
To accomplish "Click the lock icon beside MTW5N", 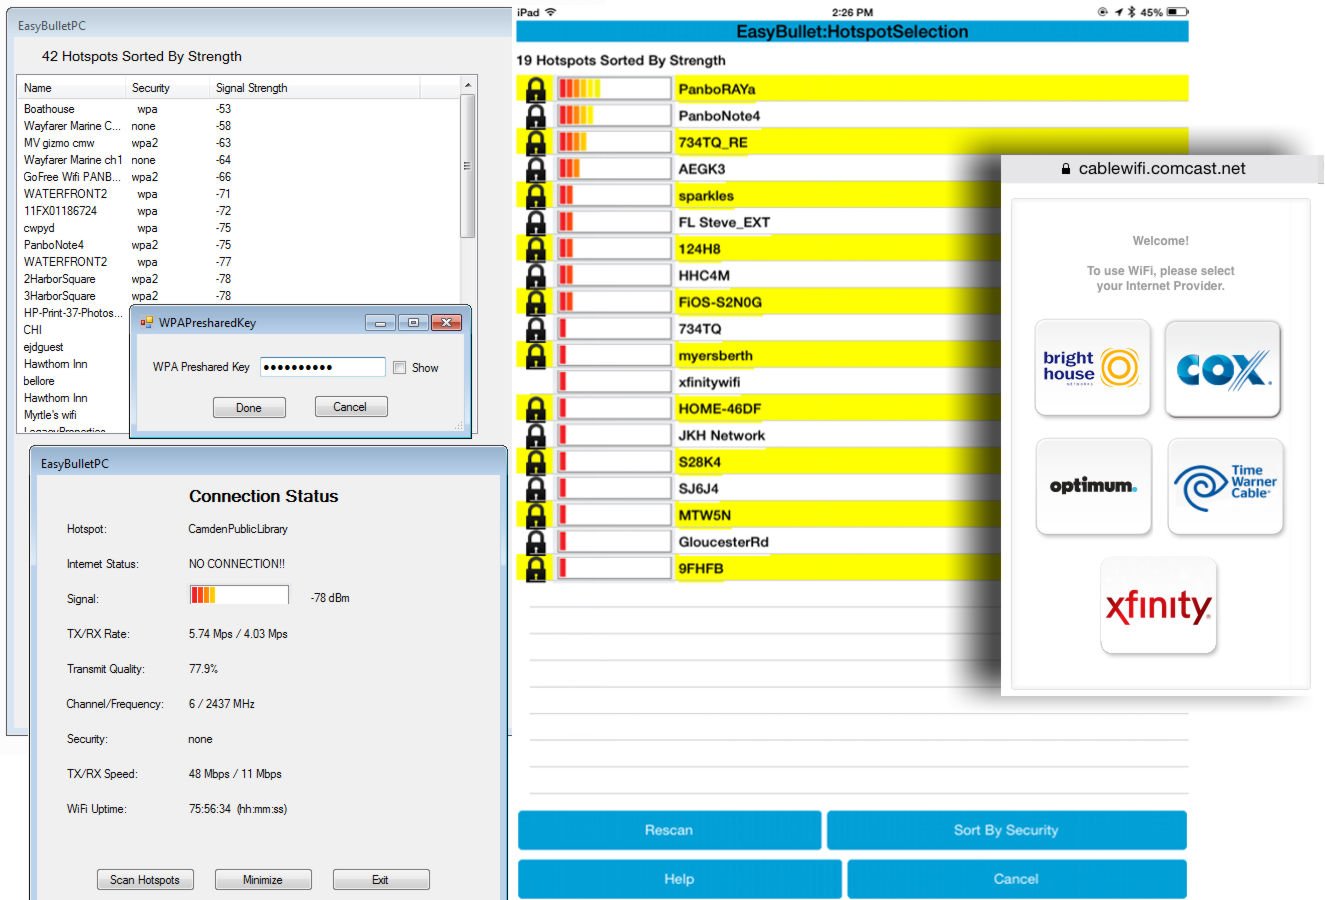I will click(536, 515).
